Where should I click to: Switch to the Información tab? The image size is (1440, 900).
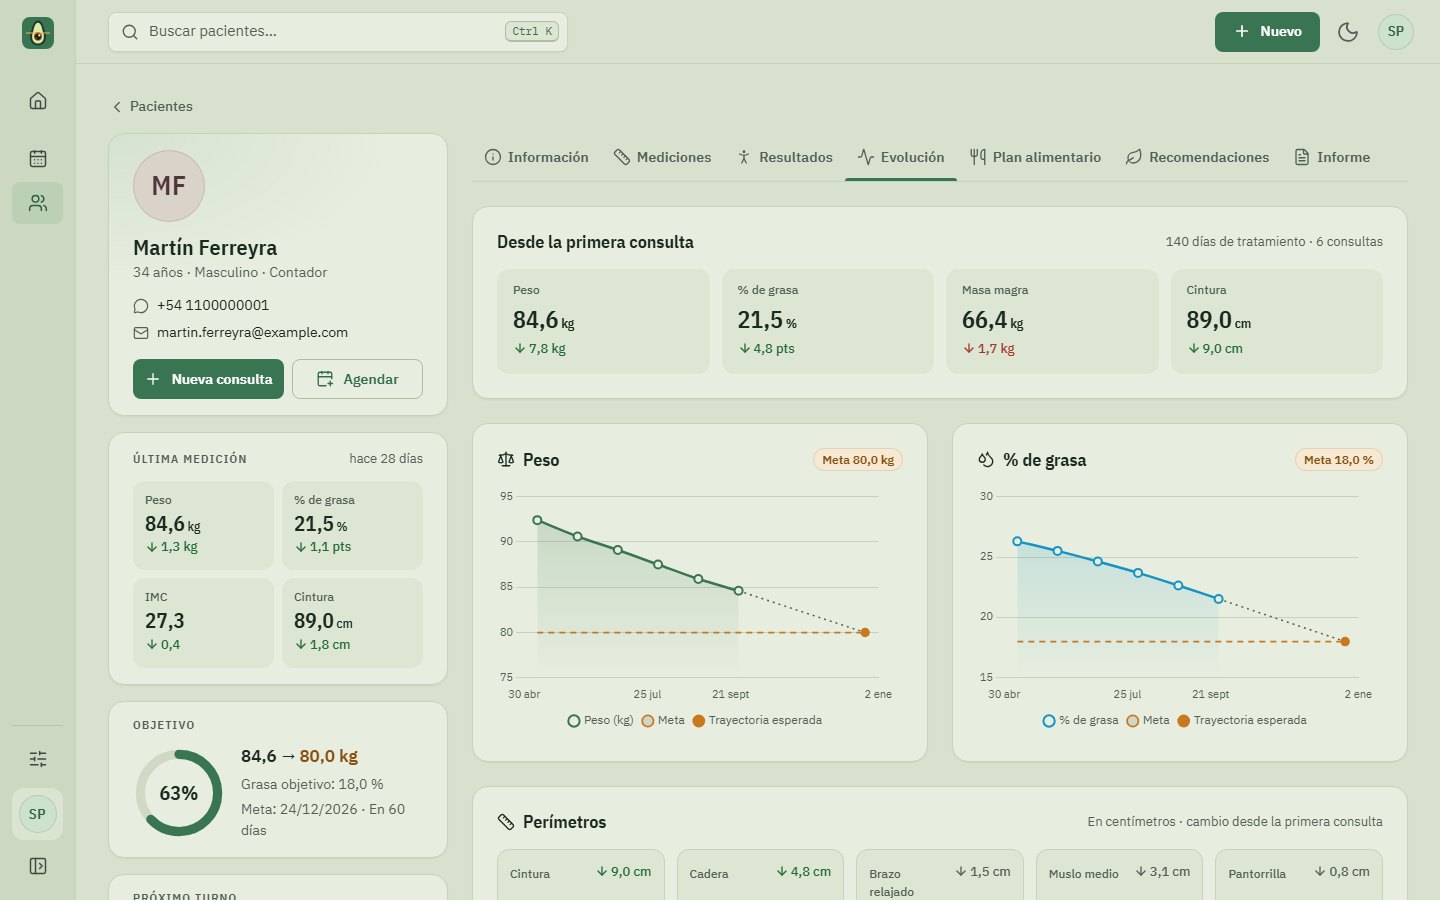click(x=536, y=157)
